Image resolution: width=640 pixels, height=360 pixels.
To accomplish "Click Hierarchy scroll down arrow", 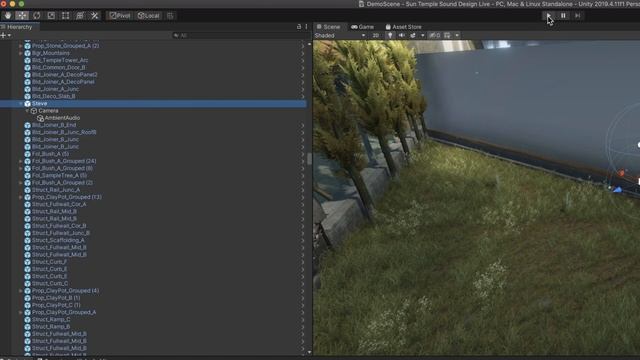I will [309, 352].
